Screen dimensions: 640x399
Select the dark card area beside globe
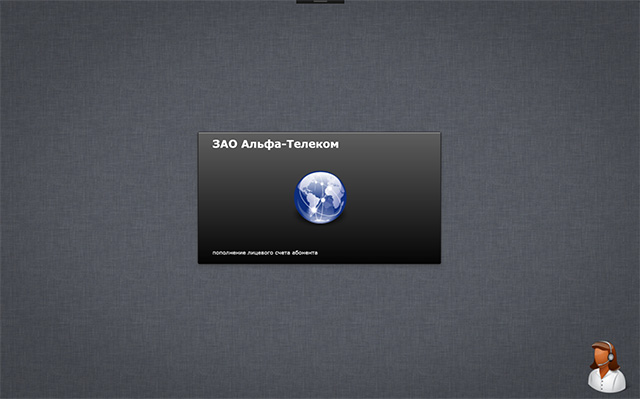394,198
